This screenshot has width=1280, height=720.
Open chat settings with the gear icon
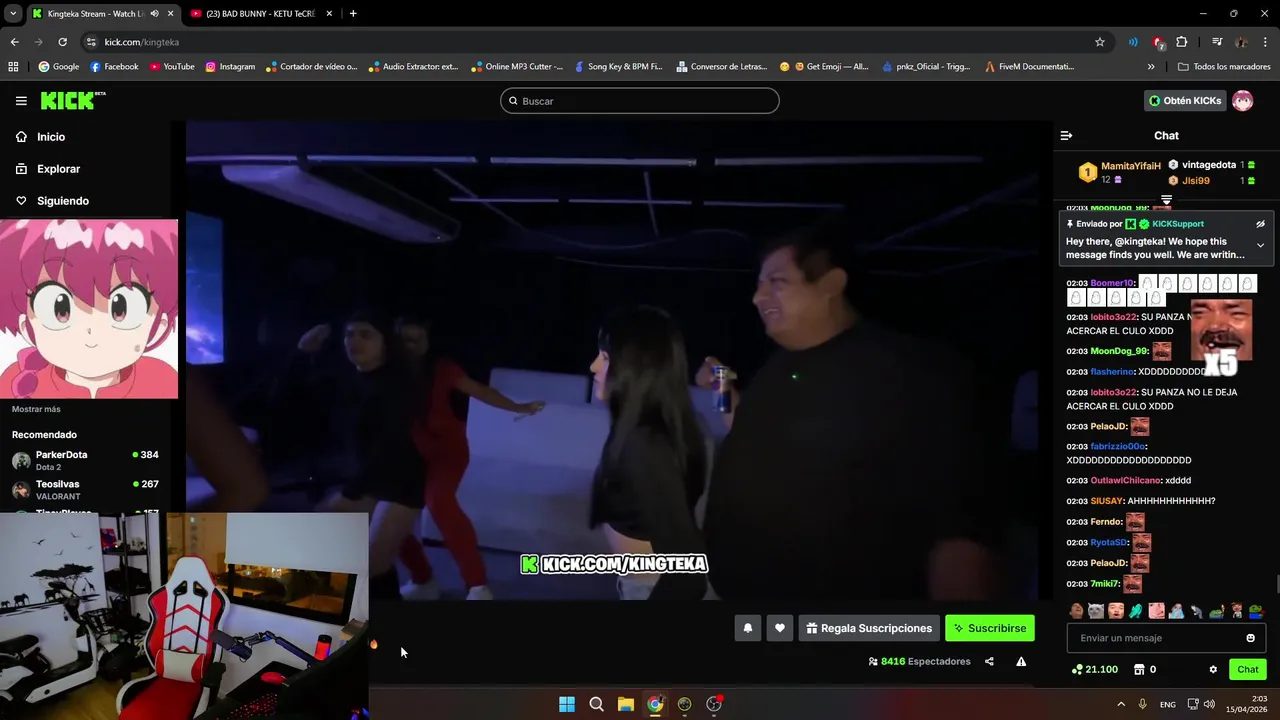[x=1213, y=670]
